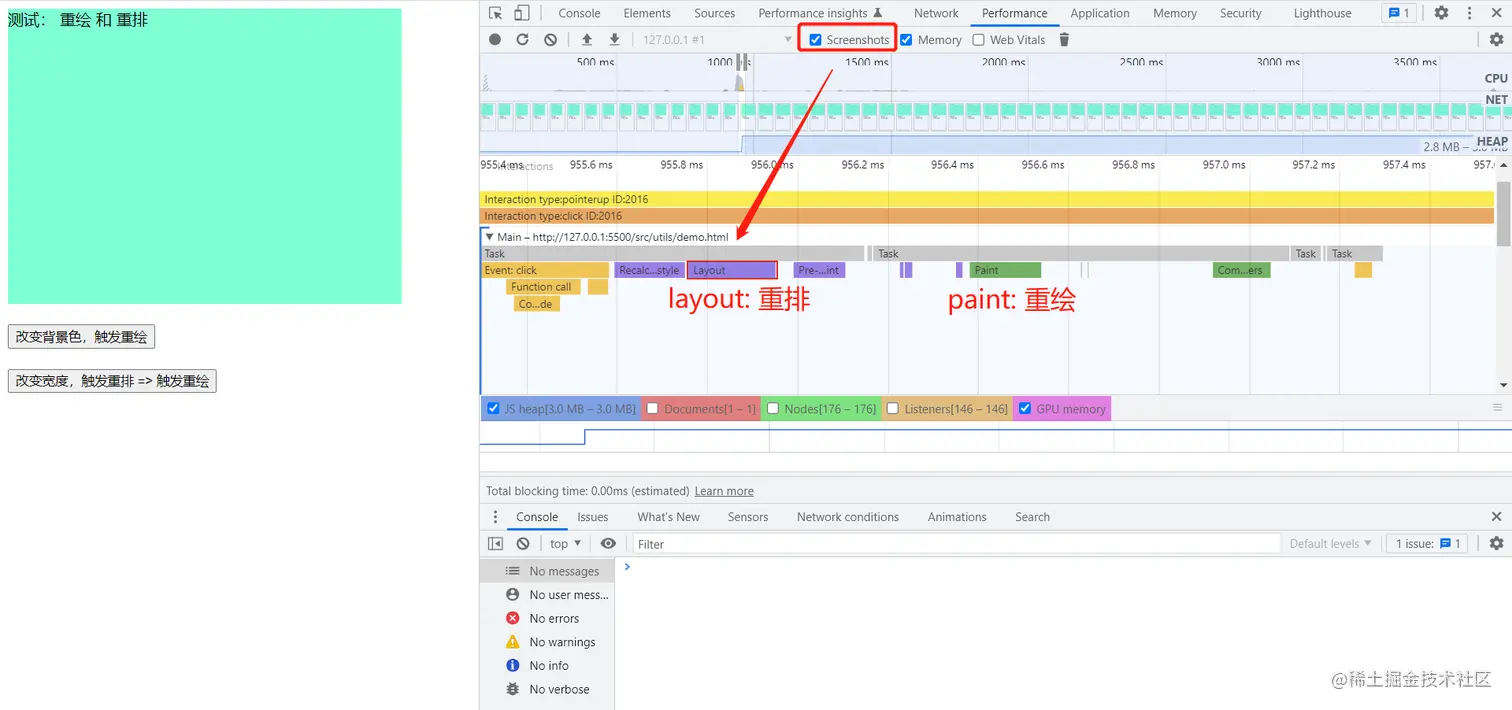Image resolution: width=1512 pixels, height=710 pixels.
Task: Click the reload and record icon
Action: coord(522,40)
